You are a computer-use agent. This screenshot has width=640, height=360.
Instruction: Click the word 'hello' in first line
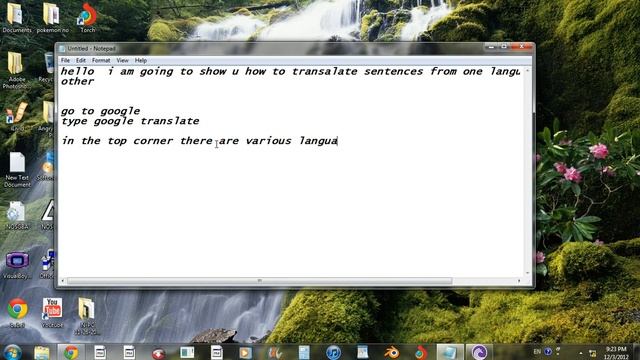tap(78, 71)
